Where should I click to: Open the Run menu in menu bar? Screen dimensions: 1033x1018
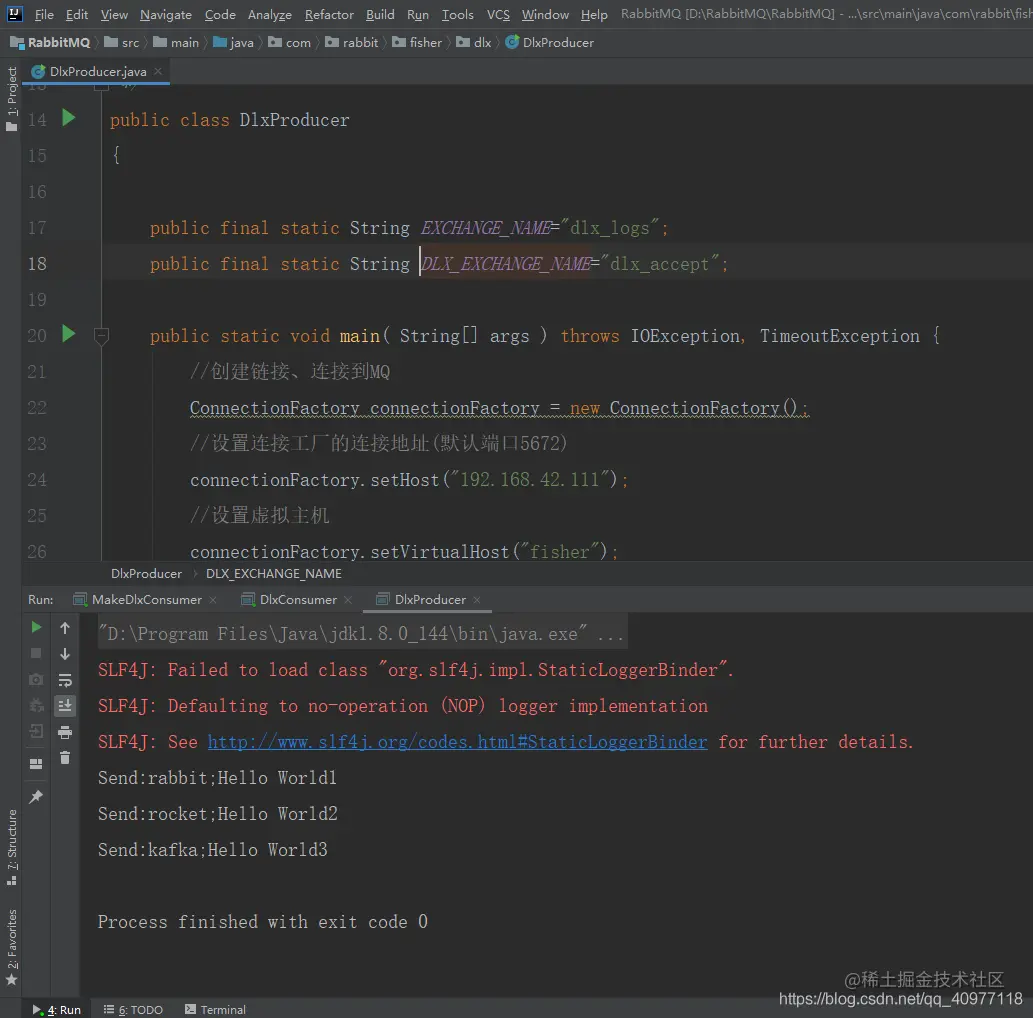pyautogui.click(x=418, y=14)
